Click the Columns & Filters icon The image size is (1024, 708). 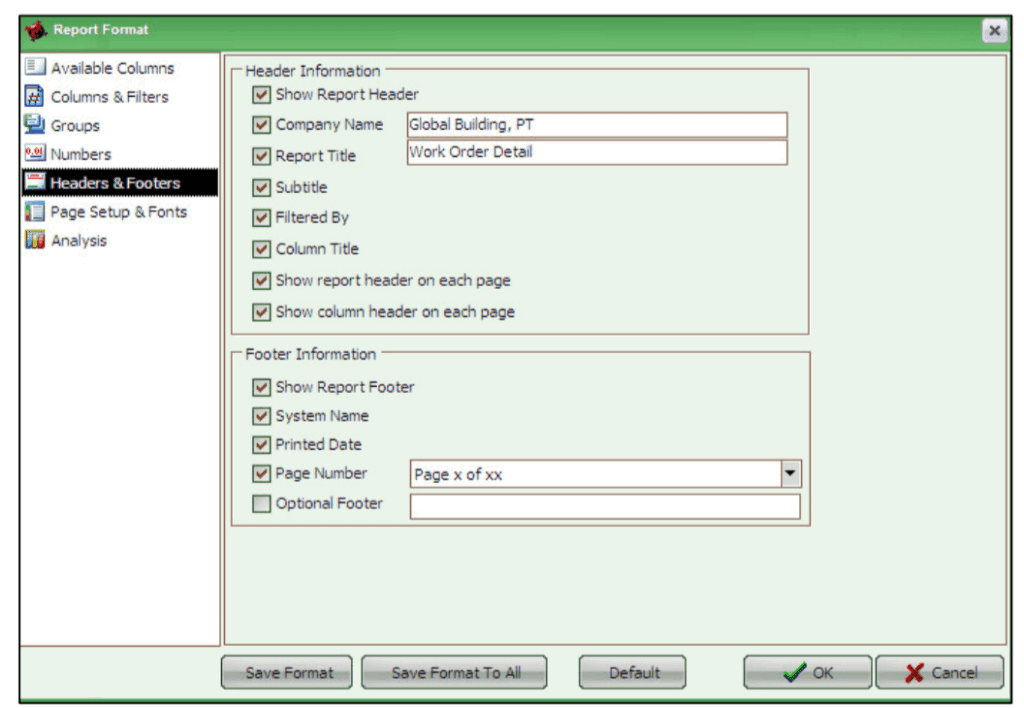(35, 97)
